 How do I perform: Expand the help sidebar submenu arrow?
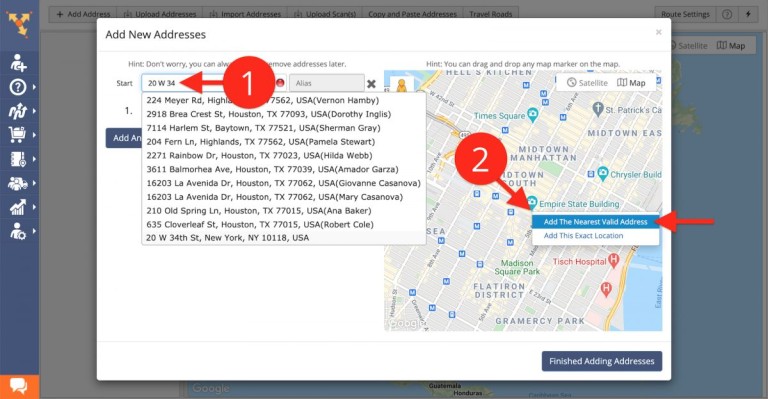34,87
